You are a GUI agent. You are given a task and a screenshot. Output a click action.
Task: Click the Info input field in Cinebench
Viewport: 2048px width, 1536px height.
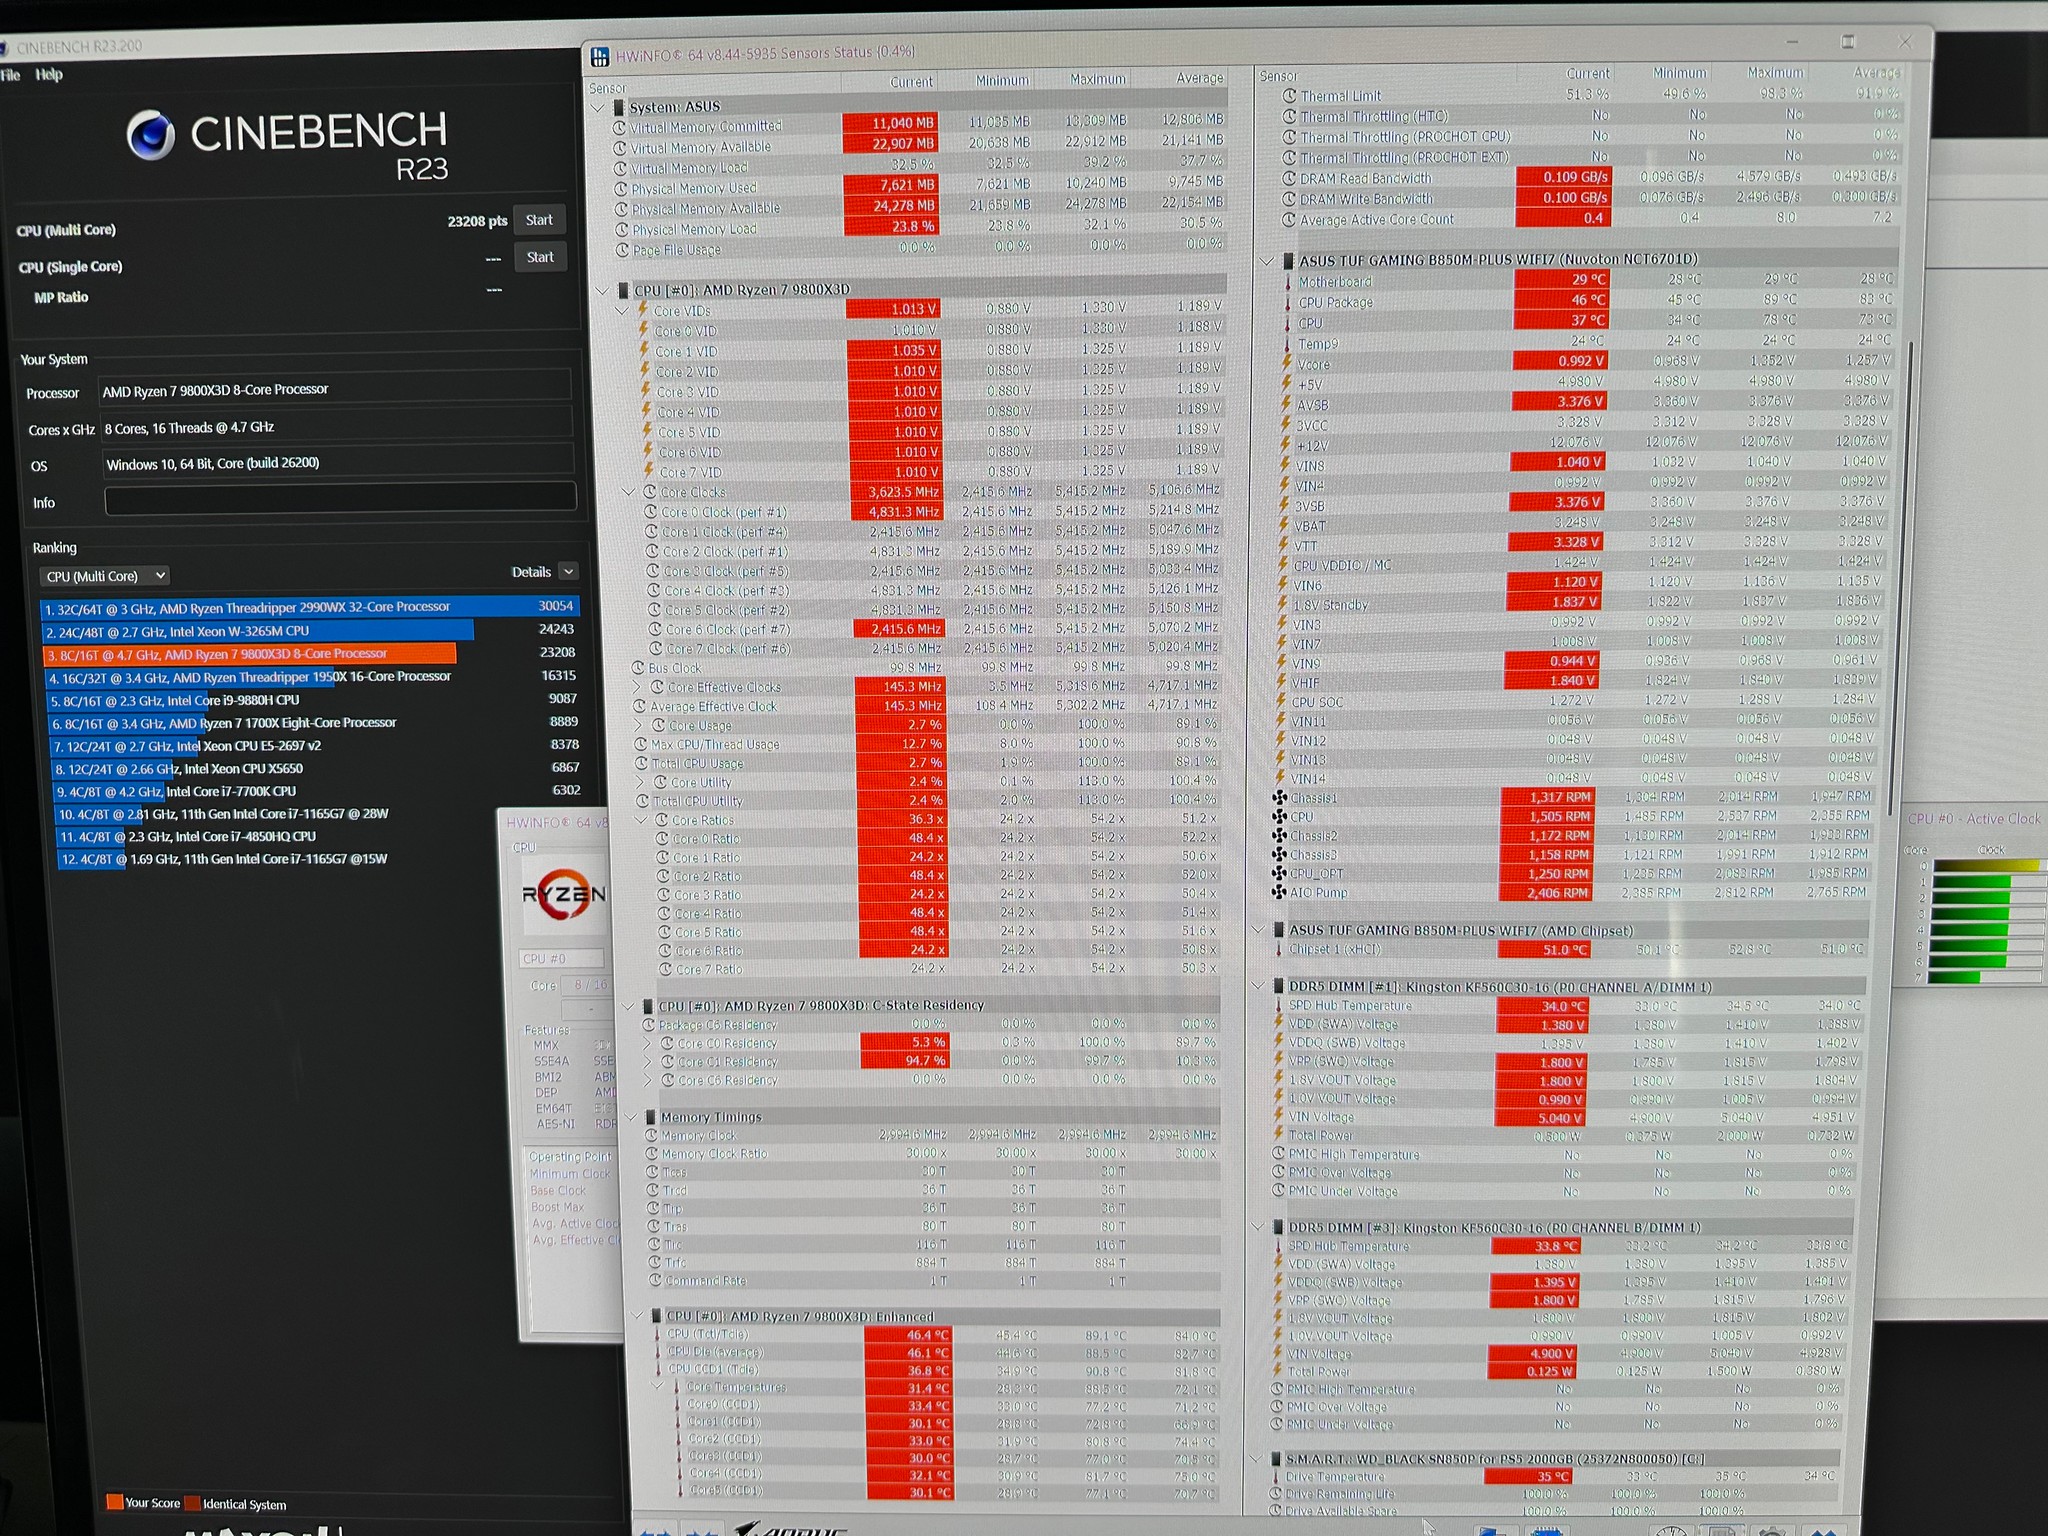coord(340,499)
